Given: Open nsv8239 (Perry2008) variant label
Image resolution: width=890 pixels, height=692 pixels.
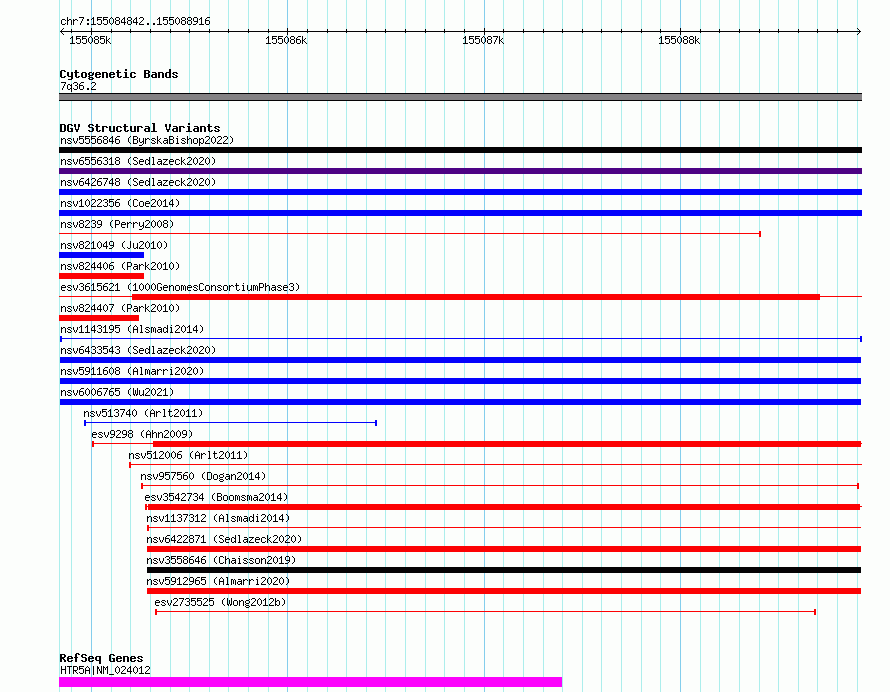Looking at the screenshot, I should [x=117, y=224].
